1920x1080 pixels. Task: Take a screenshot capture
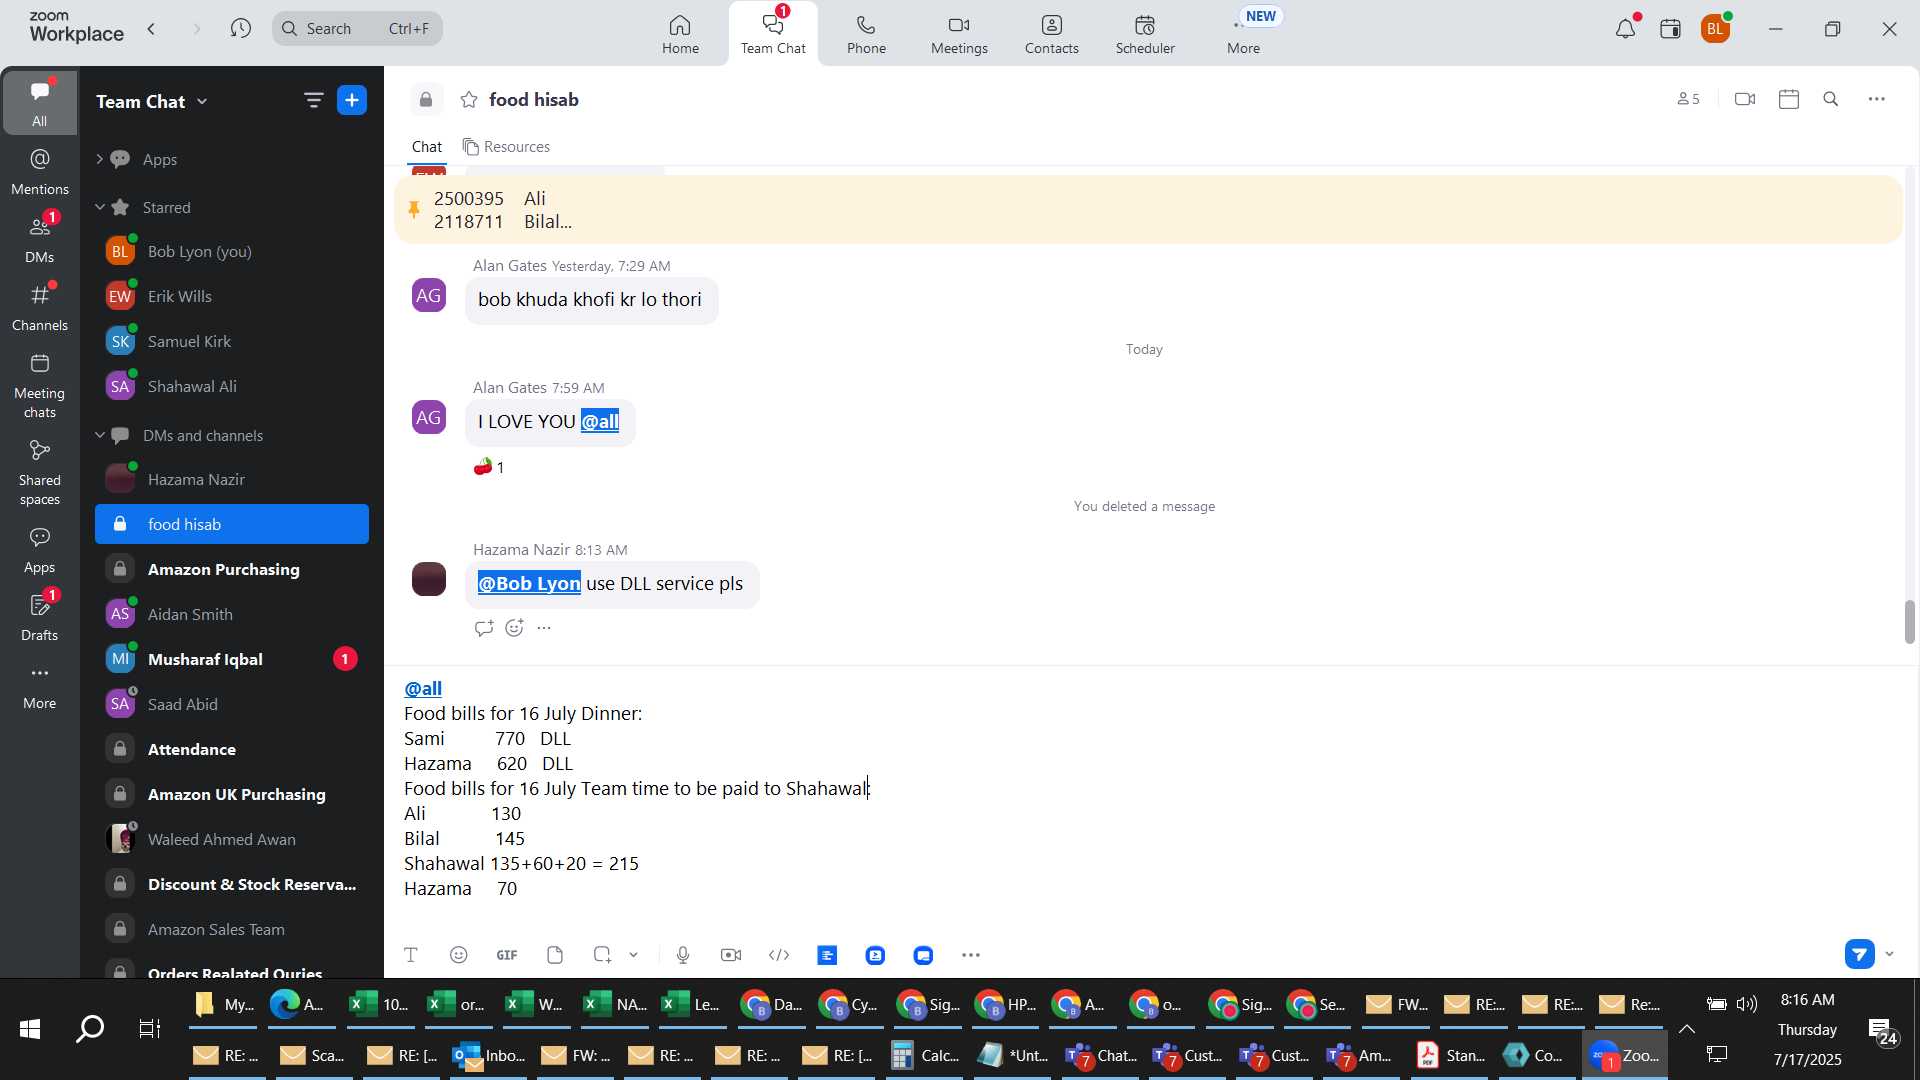coord(602,956)
